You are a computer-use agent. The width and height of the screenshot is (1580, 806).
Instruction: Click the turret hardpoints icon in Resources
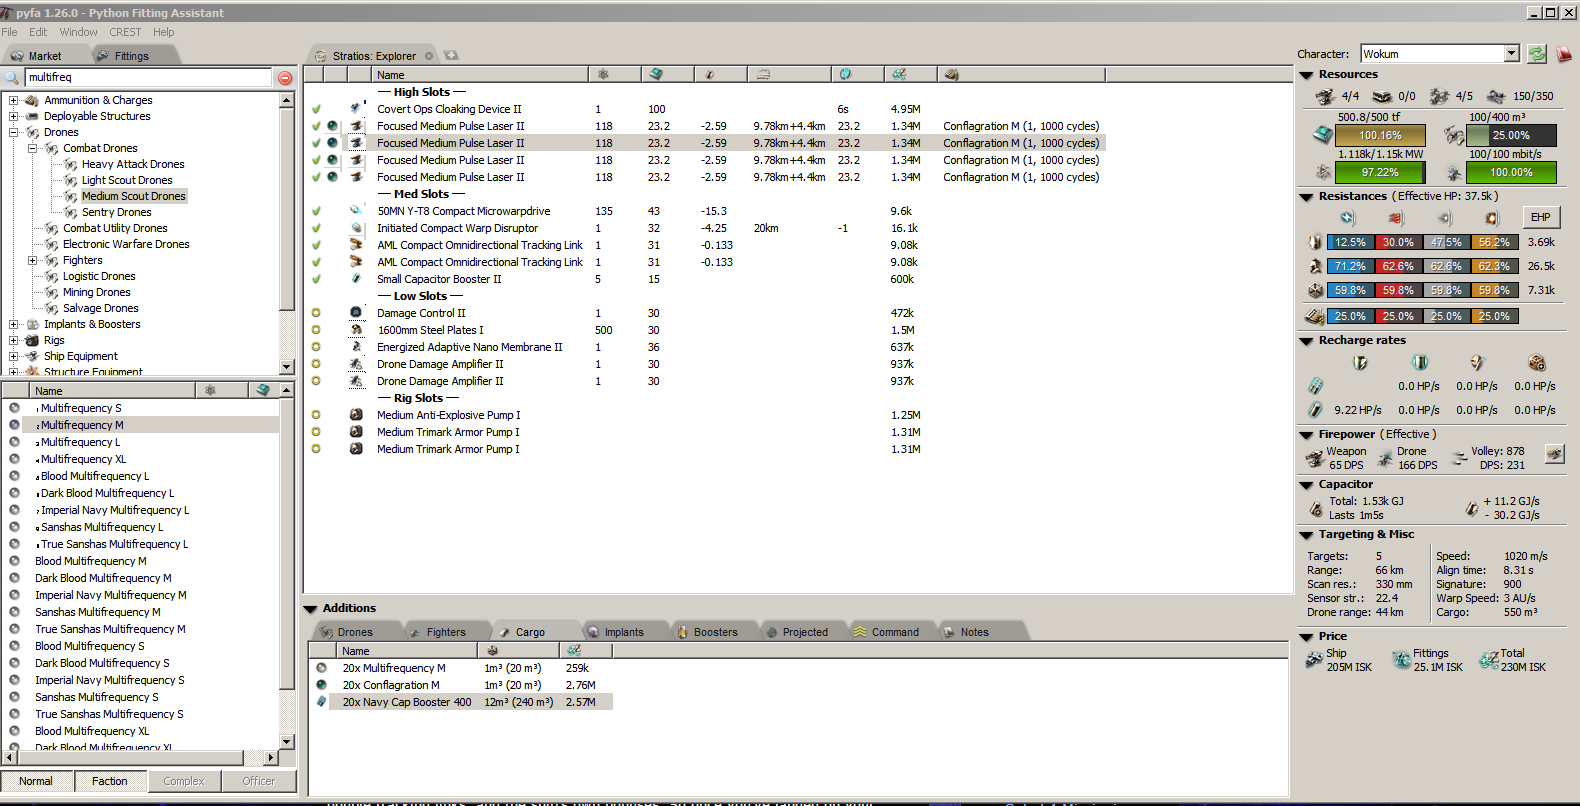click(1325, 96)
